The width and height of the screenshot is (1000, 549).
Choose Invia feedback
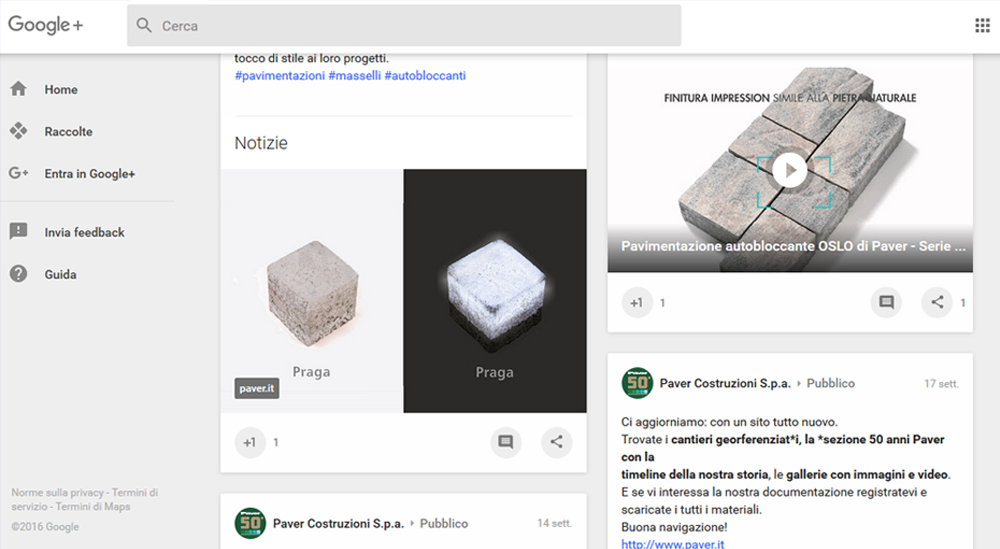pos(87,232)
